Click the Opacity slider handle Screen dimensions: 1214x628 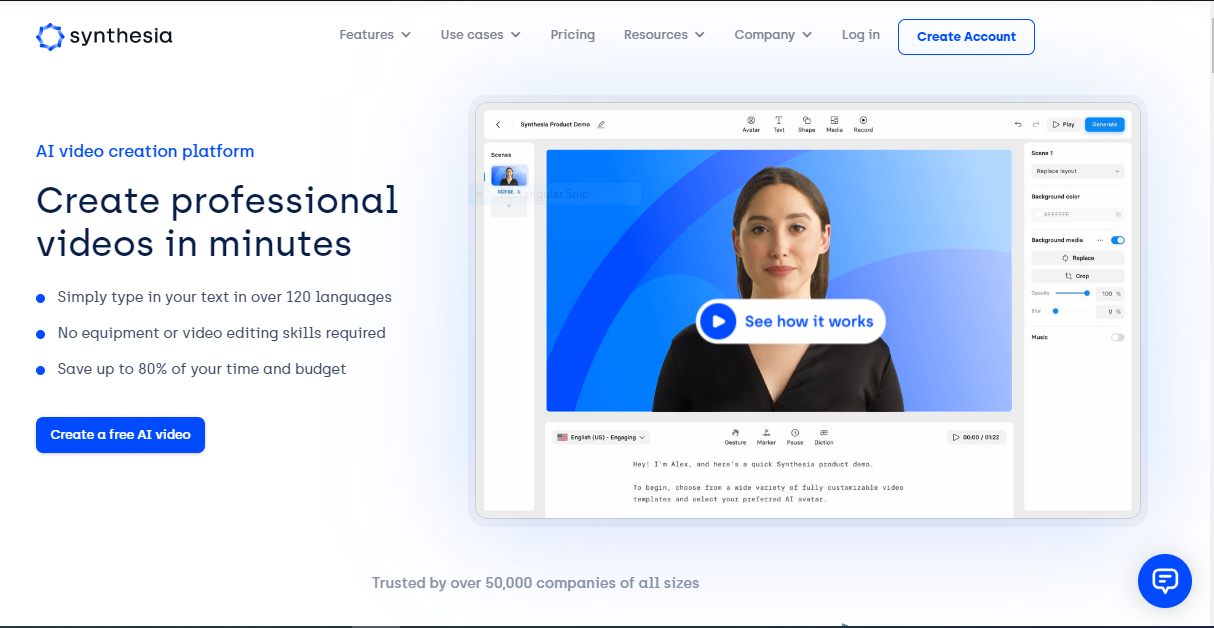point(1087,293)
